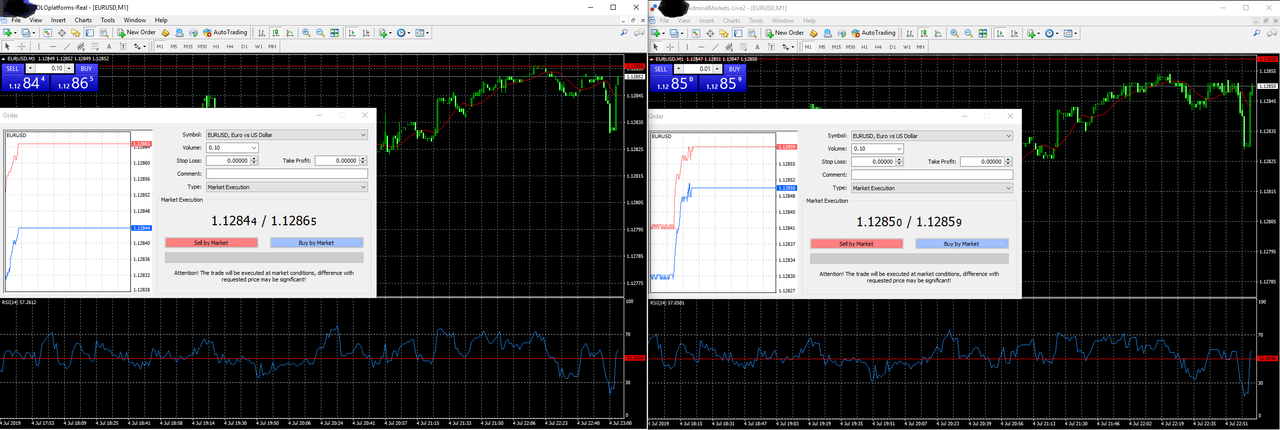Select trendline tool in left terminal

click(67, 46)
